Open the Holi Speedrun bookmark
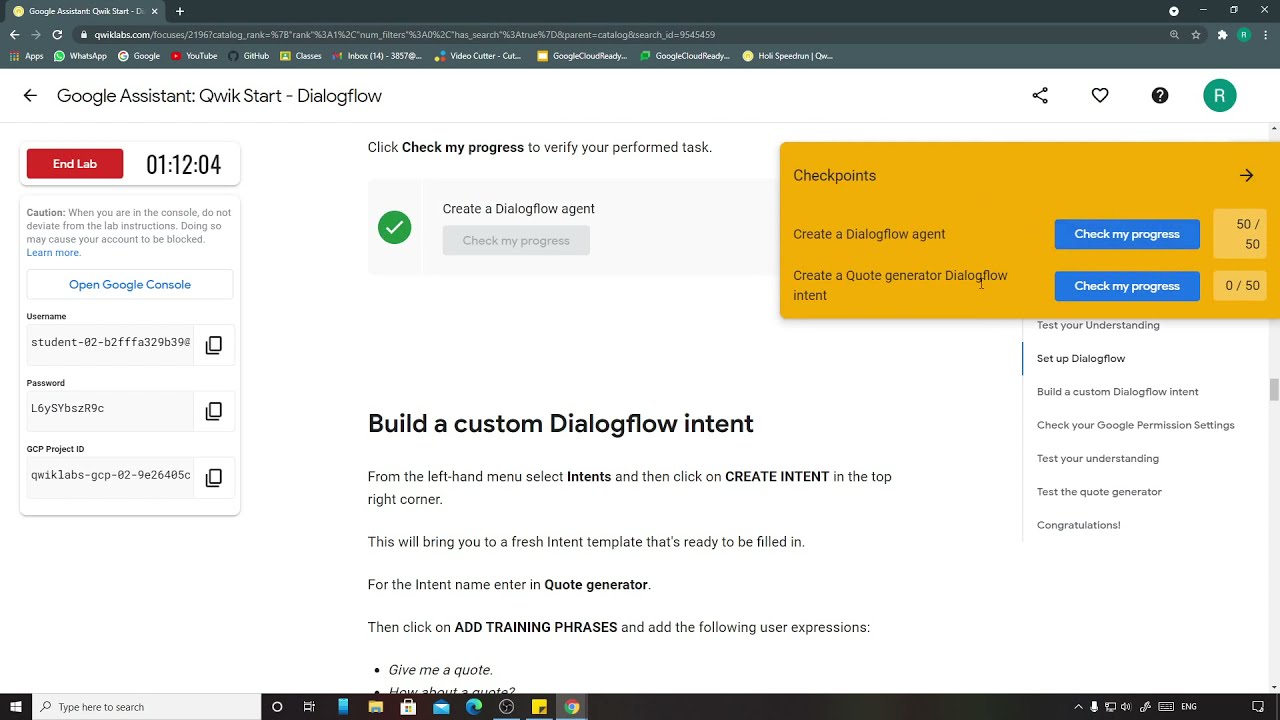 pos(788,56)
